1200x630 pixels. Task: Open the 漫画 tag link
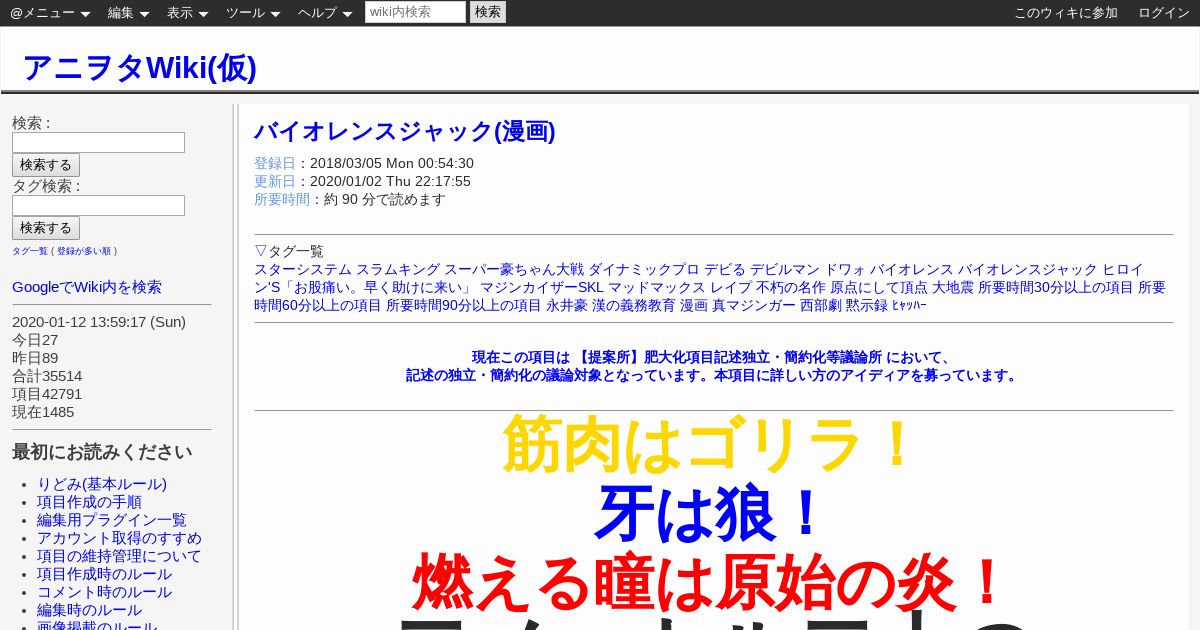coord(694,305)
